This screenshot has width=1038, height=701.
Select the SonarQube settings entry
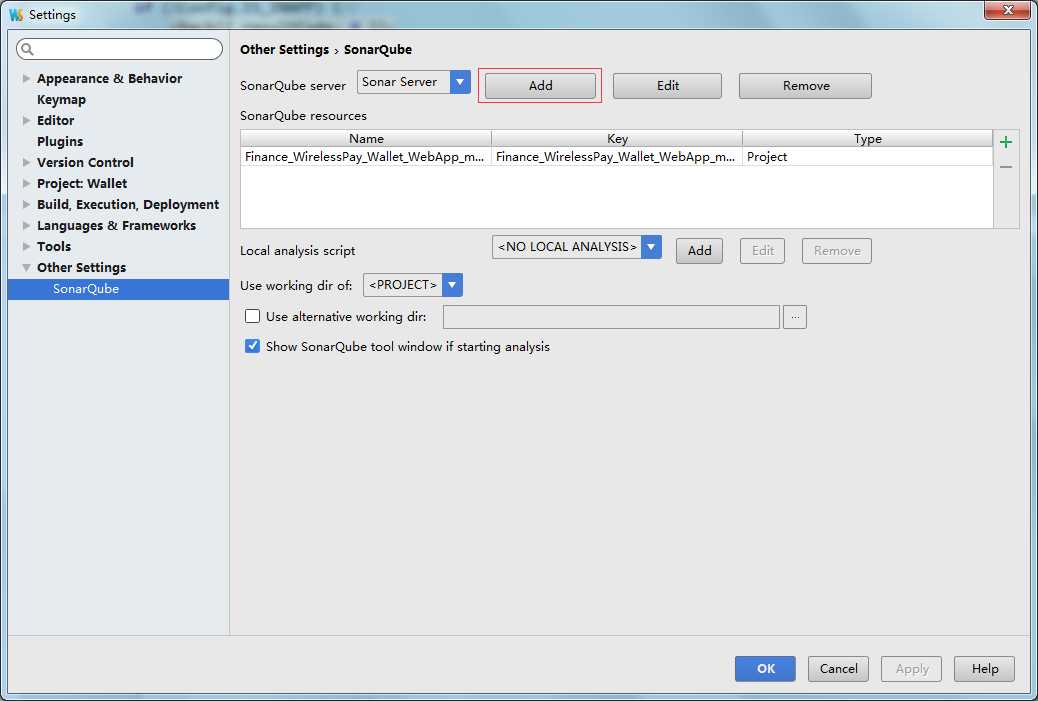point(118,289)
